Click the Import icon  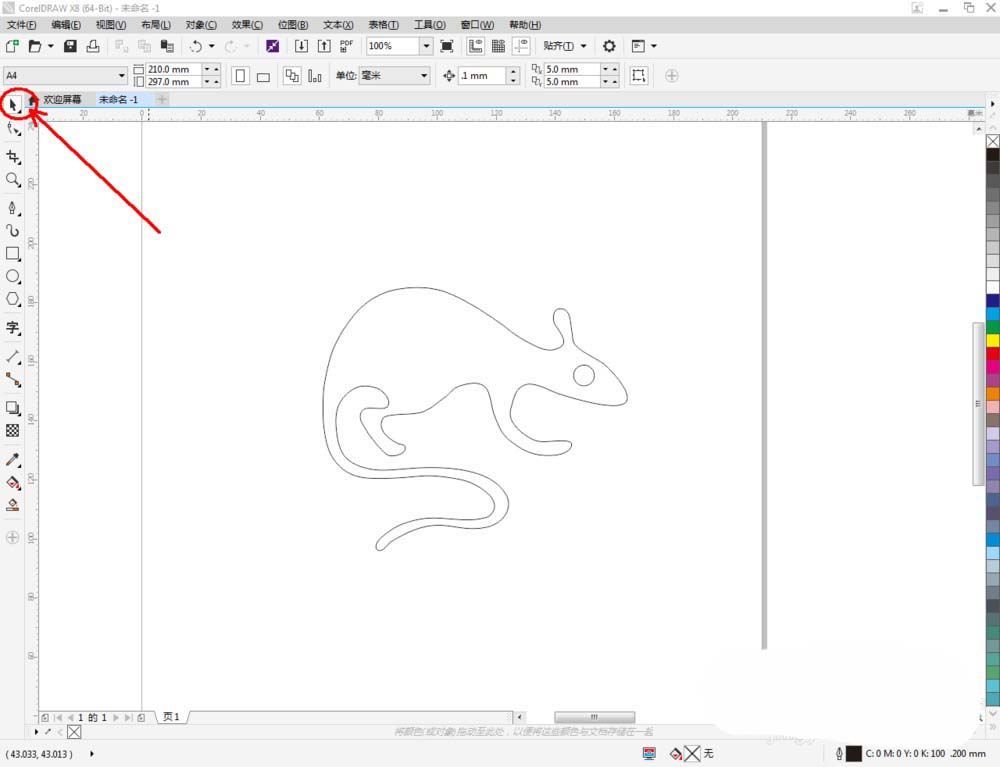301,46
